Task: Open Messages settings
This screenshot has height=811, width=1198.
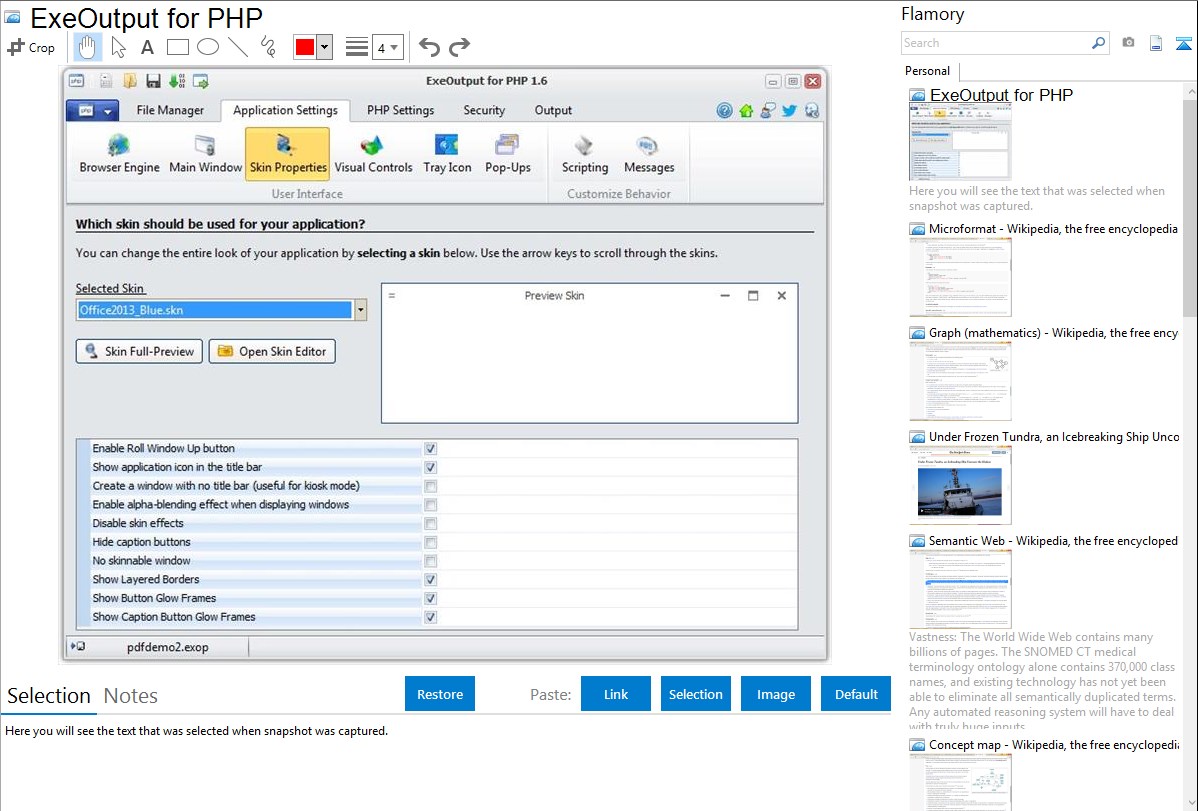Action: pyautogui.click(x=649, y=154)
